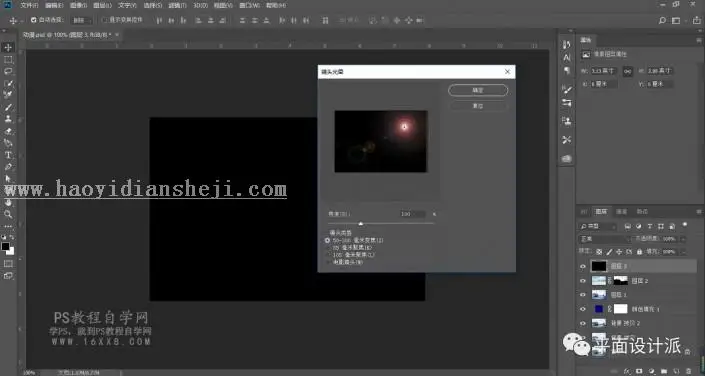Enable the 自动选择 auto-select checkbox
Image resolution: width=705 pixels, height=376 pixels.
pyautogui.click(x=34, y=20)
